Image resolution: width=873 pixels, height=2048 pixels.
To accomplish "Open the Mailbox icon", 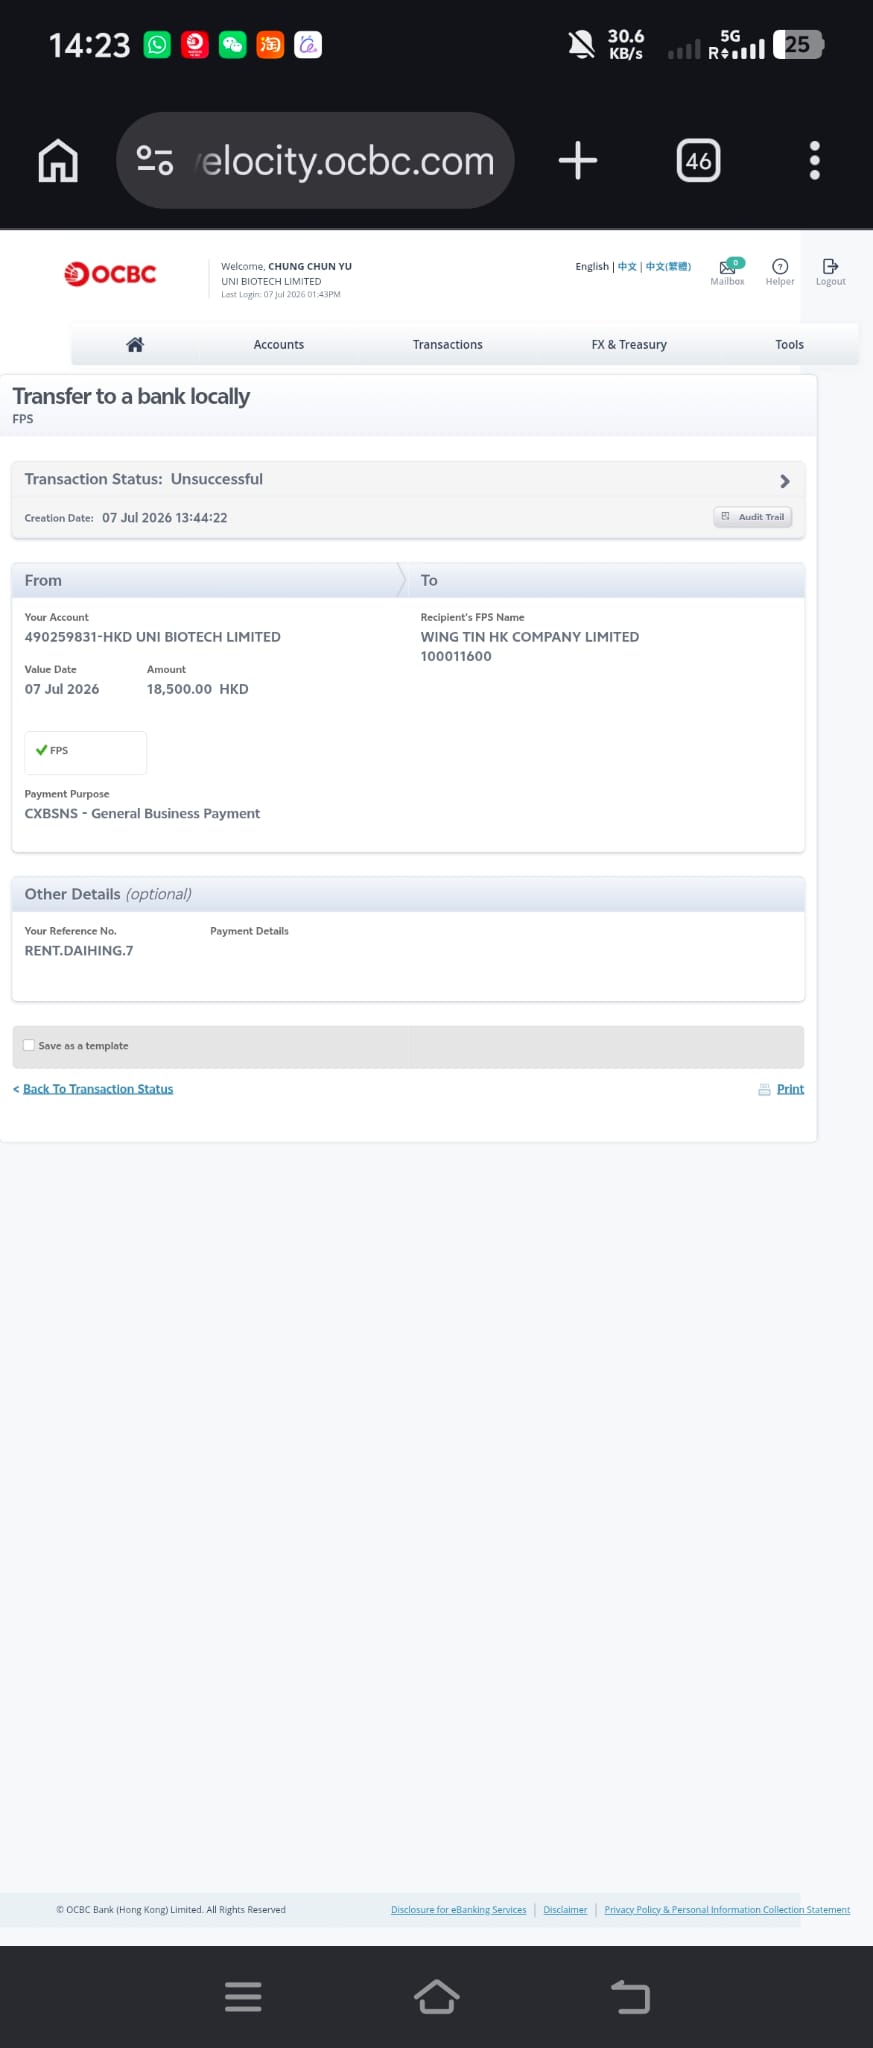I will pyautogui.click(x=728, y=271).
